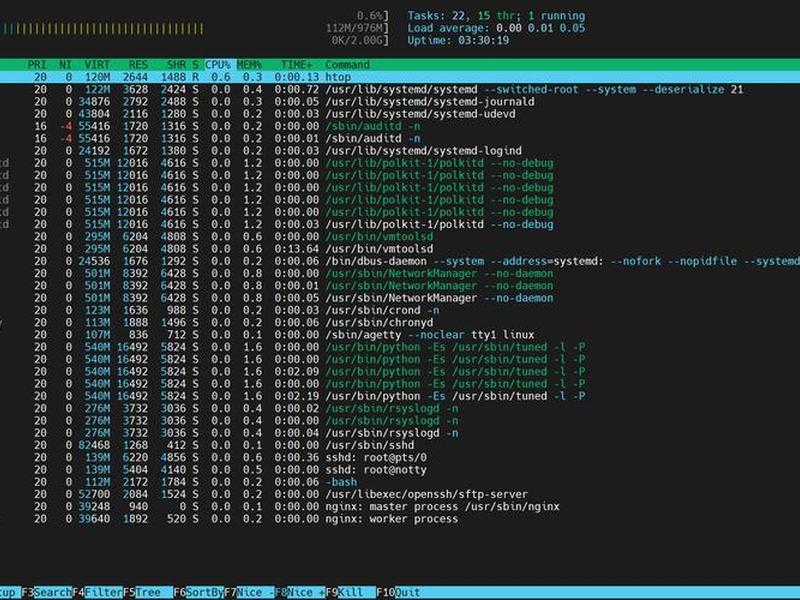Click the 0.6% CPU meter value

tap(372, 16)
